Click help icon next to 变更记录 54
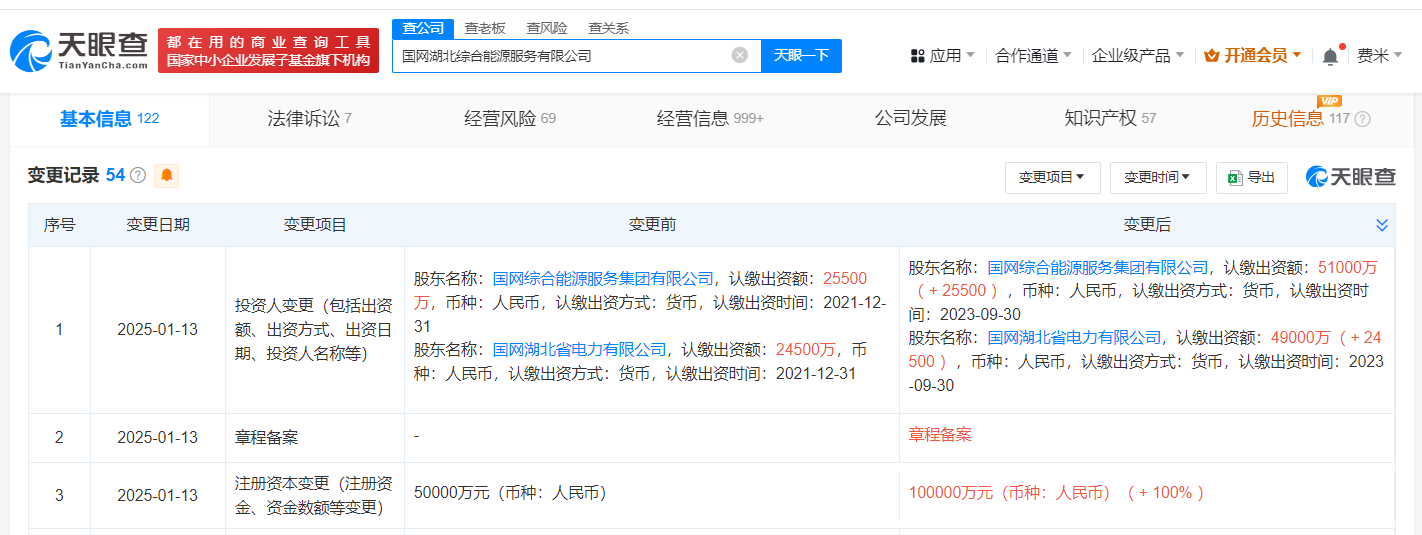1422x535 pixels. click(x=138, y=176)
